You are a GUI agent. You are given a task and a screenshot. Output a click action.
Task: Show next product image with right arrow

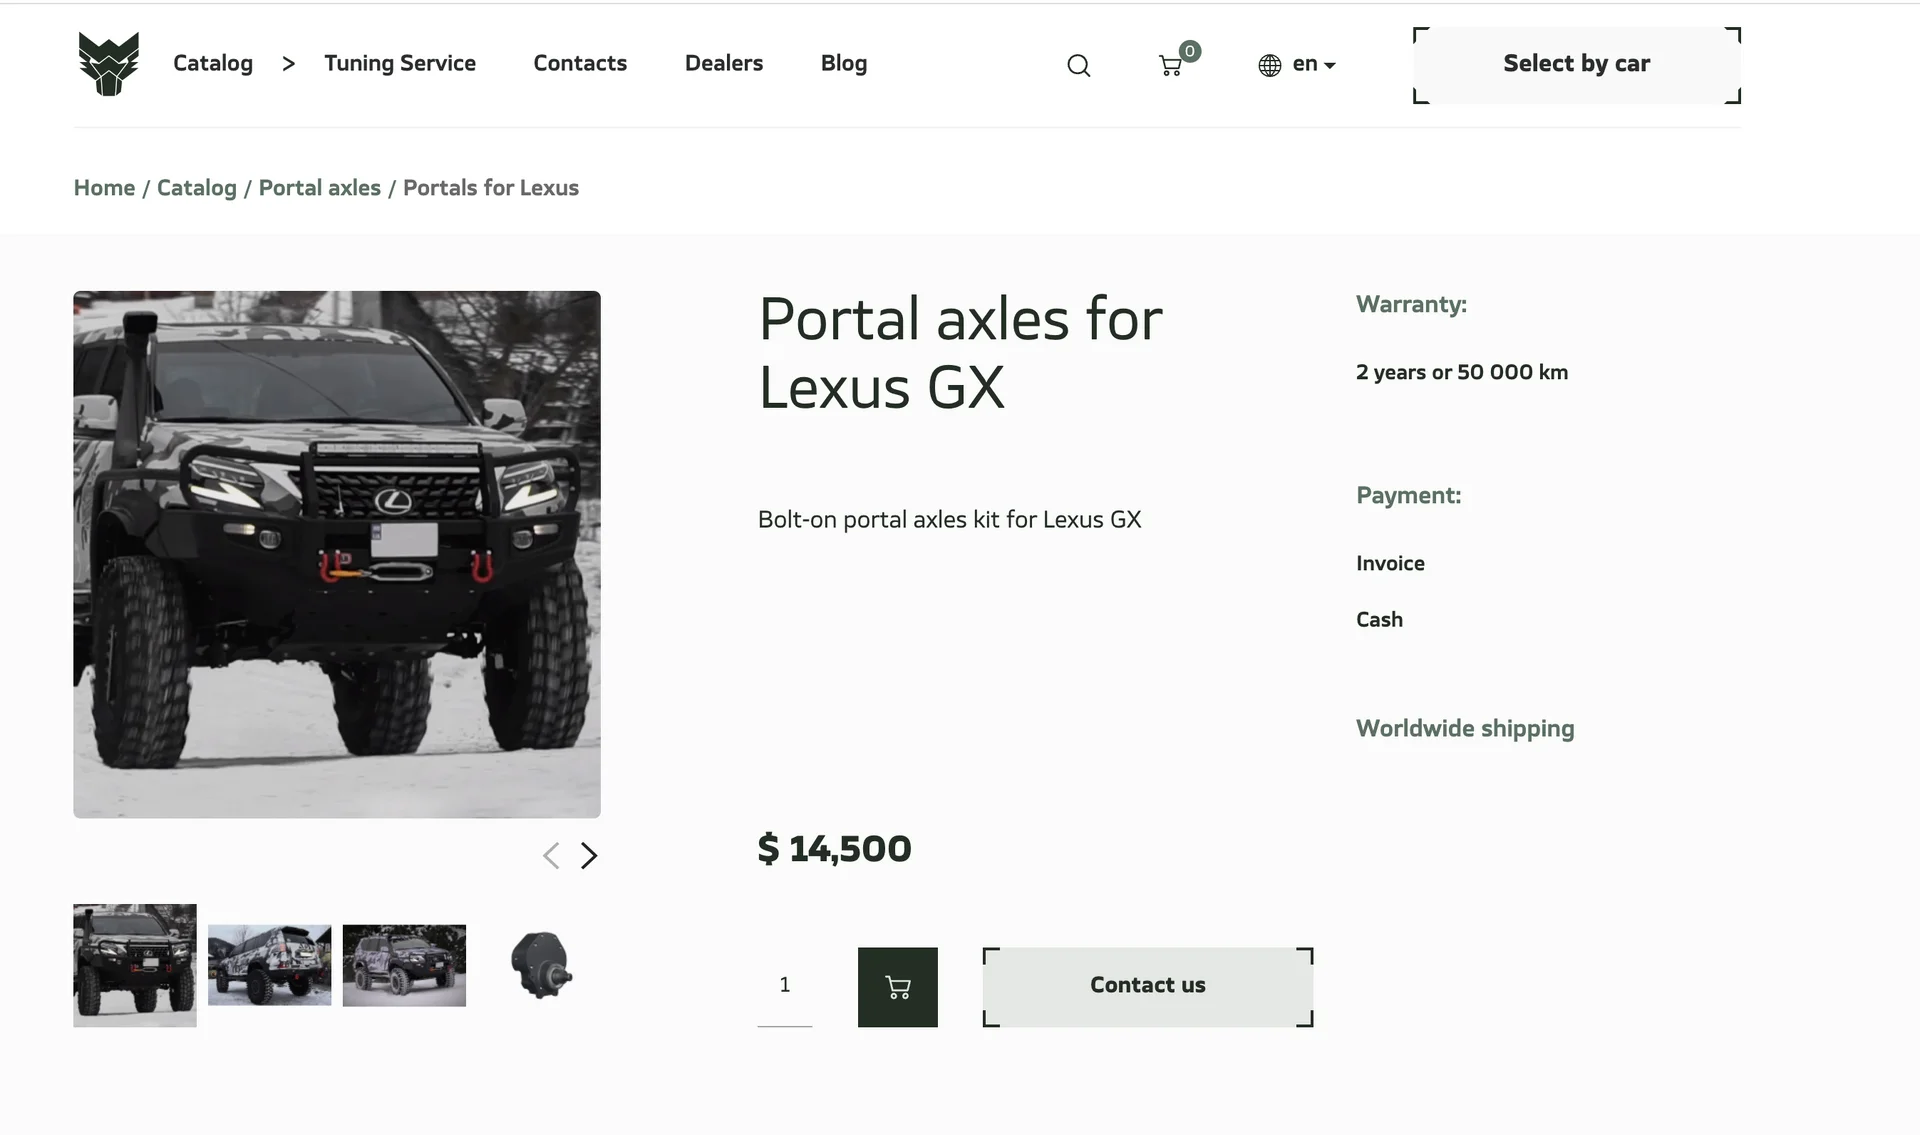click(589, 856)
